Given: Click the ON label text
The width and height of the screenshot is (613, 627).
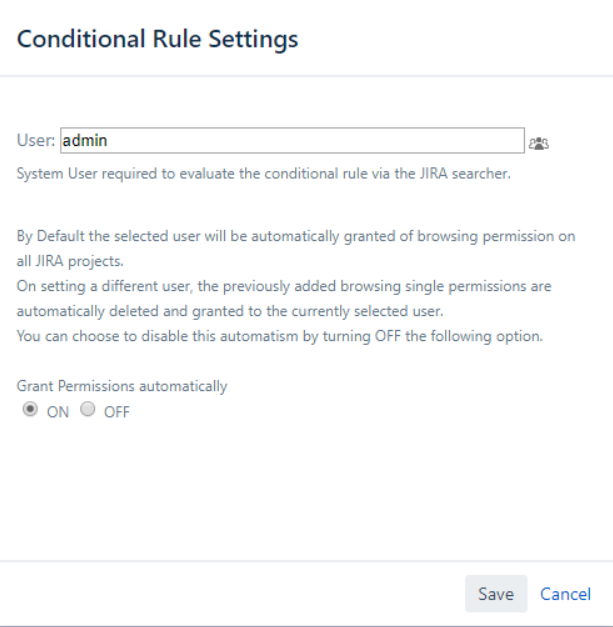Looking at the screenshot, I should [58, 412].
